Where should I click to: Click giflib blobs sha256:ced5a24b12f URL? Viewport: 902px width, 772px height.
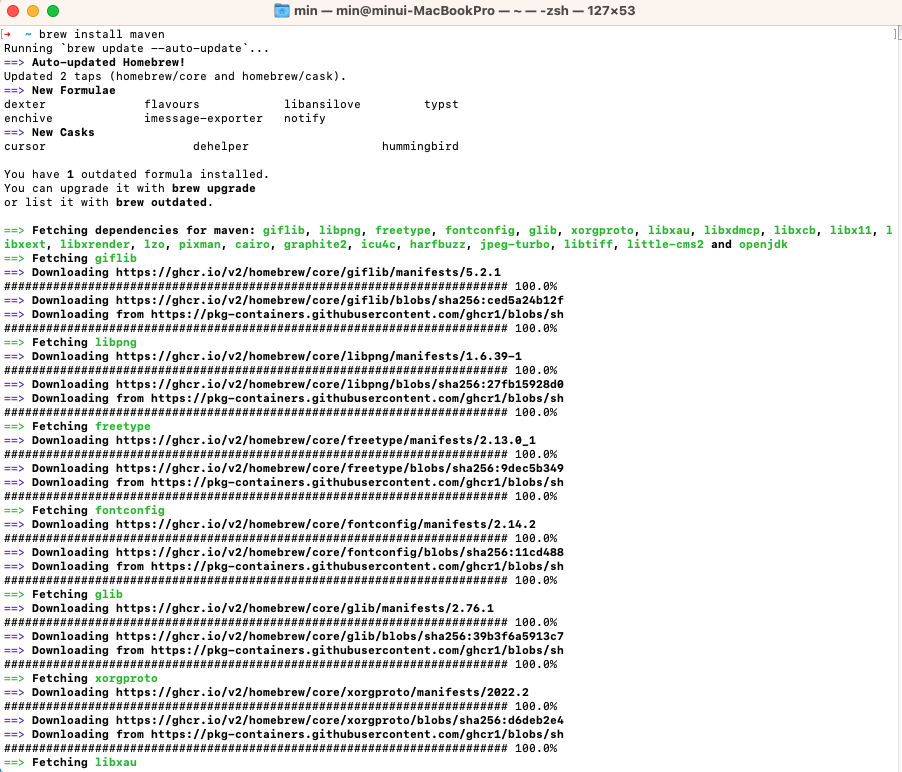339,300
